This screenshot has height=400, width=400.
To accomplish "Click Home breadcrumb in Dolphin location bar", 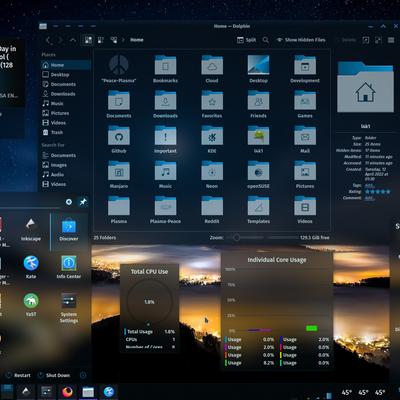I will pyautogui.click(x=137, y=40).
